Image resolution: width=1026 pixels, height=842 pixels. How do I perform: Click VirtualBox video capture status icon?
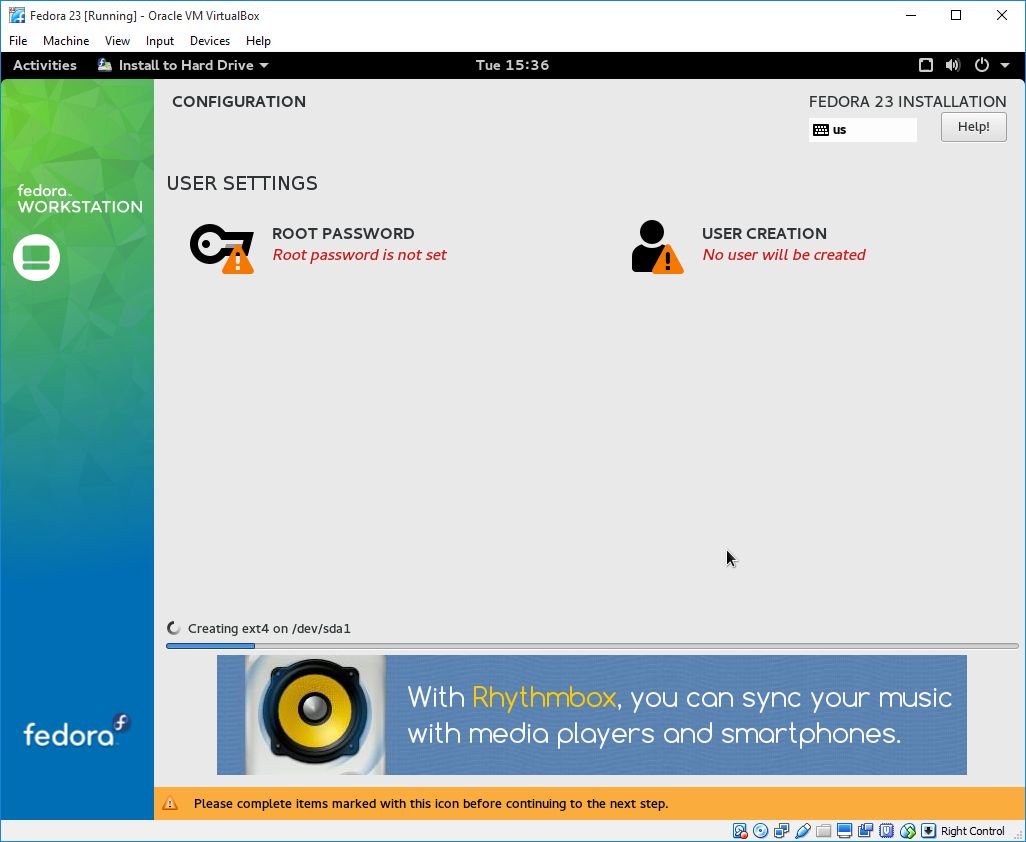coord(865,831)
